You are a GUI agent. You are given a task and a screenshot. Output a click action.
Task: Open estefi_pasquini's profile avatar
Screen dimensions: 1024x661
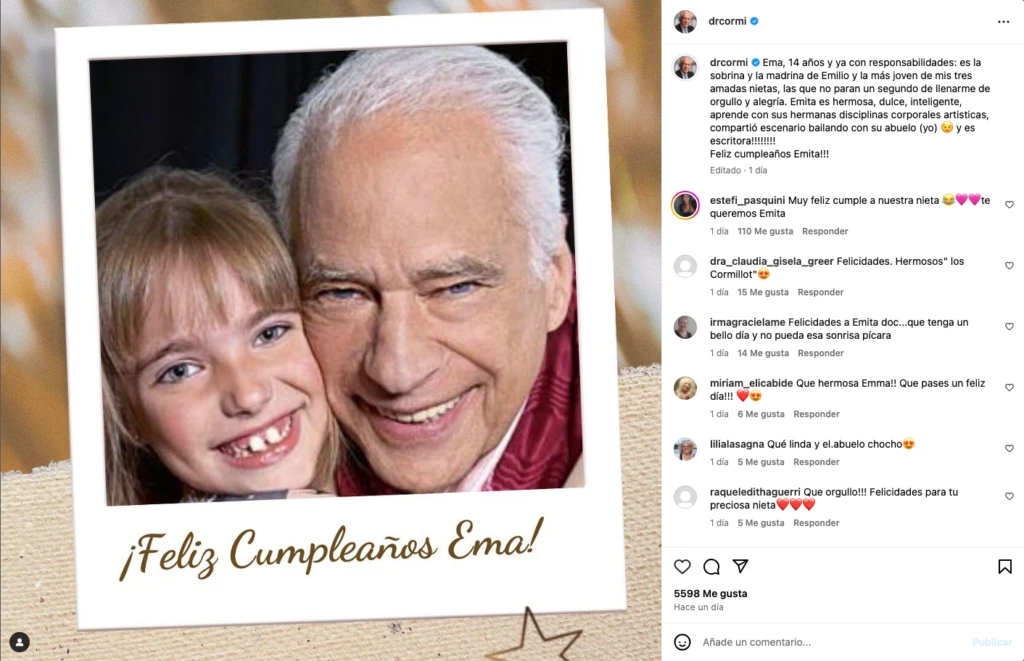point(685,206)
